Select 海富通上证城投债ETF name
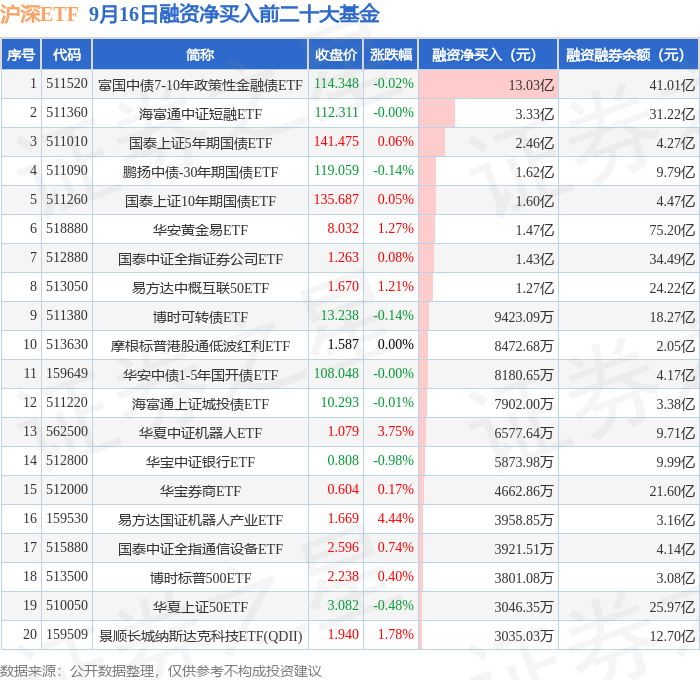 tap(200, 404)
